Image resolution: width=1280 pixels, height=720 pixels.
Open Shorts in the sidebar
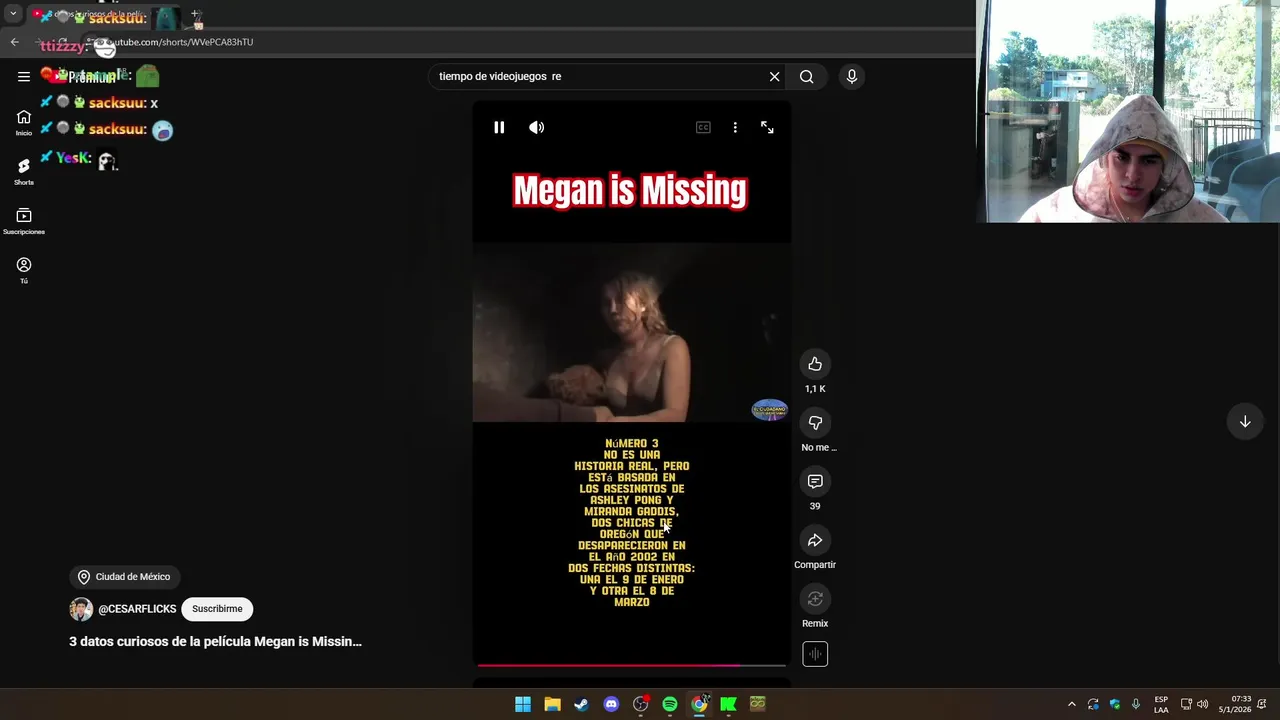coord(24,171)
